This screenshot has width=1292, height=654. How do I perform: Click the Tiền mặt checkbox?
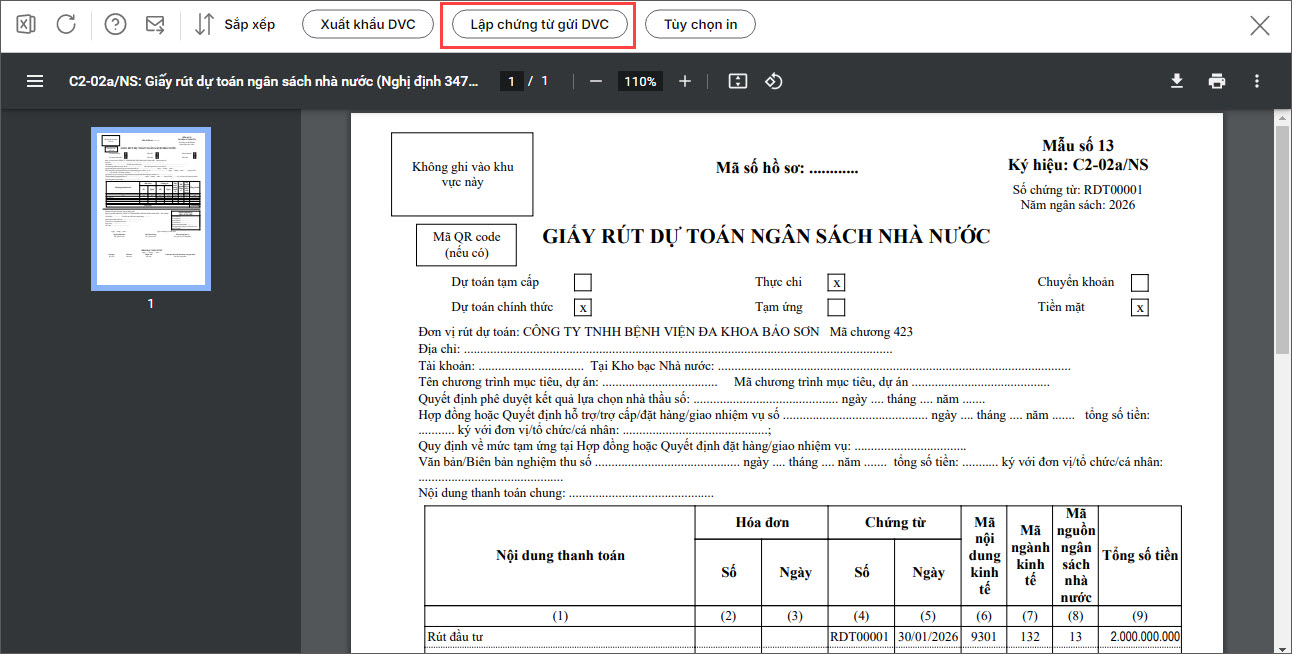click(x=1140, y=307)
